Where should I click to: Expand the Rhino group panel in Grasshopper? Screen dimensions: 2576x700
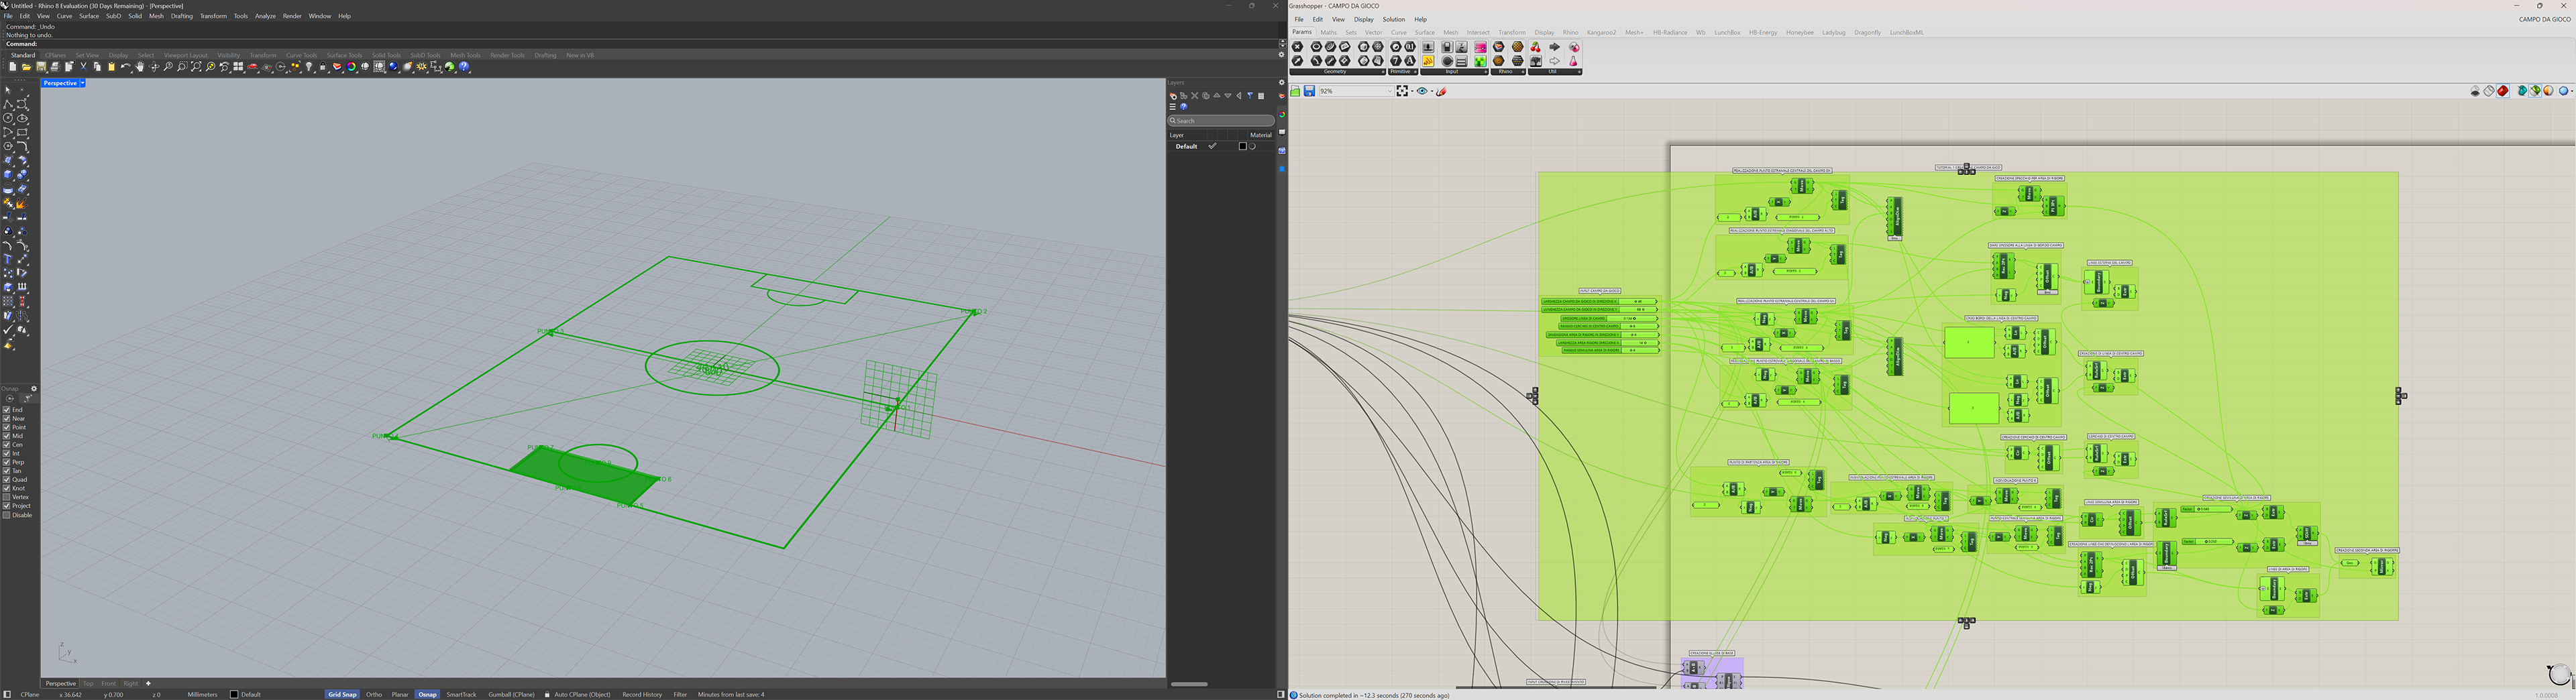1523,72
